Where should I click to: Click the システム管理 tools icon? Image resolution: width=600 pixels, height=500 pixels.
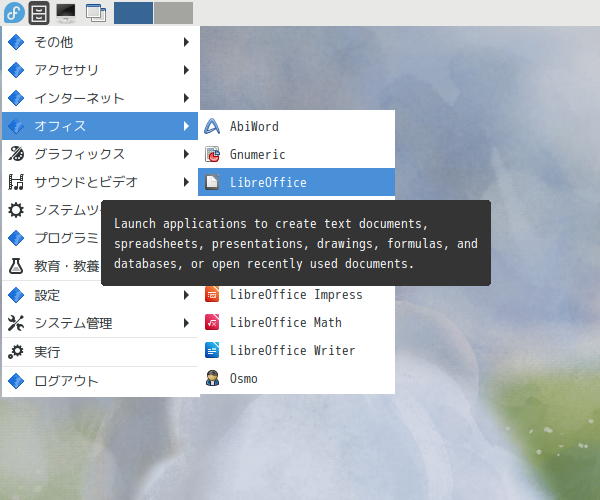tap(16, 323)
